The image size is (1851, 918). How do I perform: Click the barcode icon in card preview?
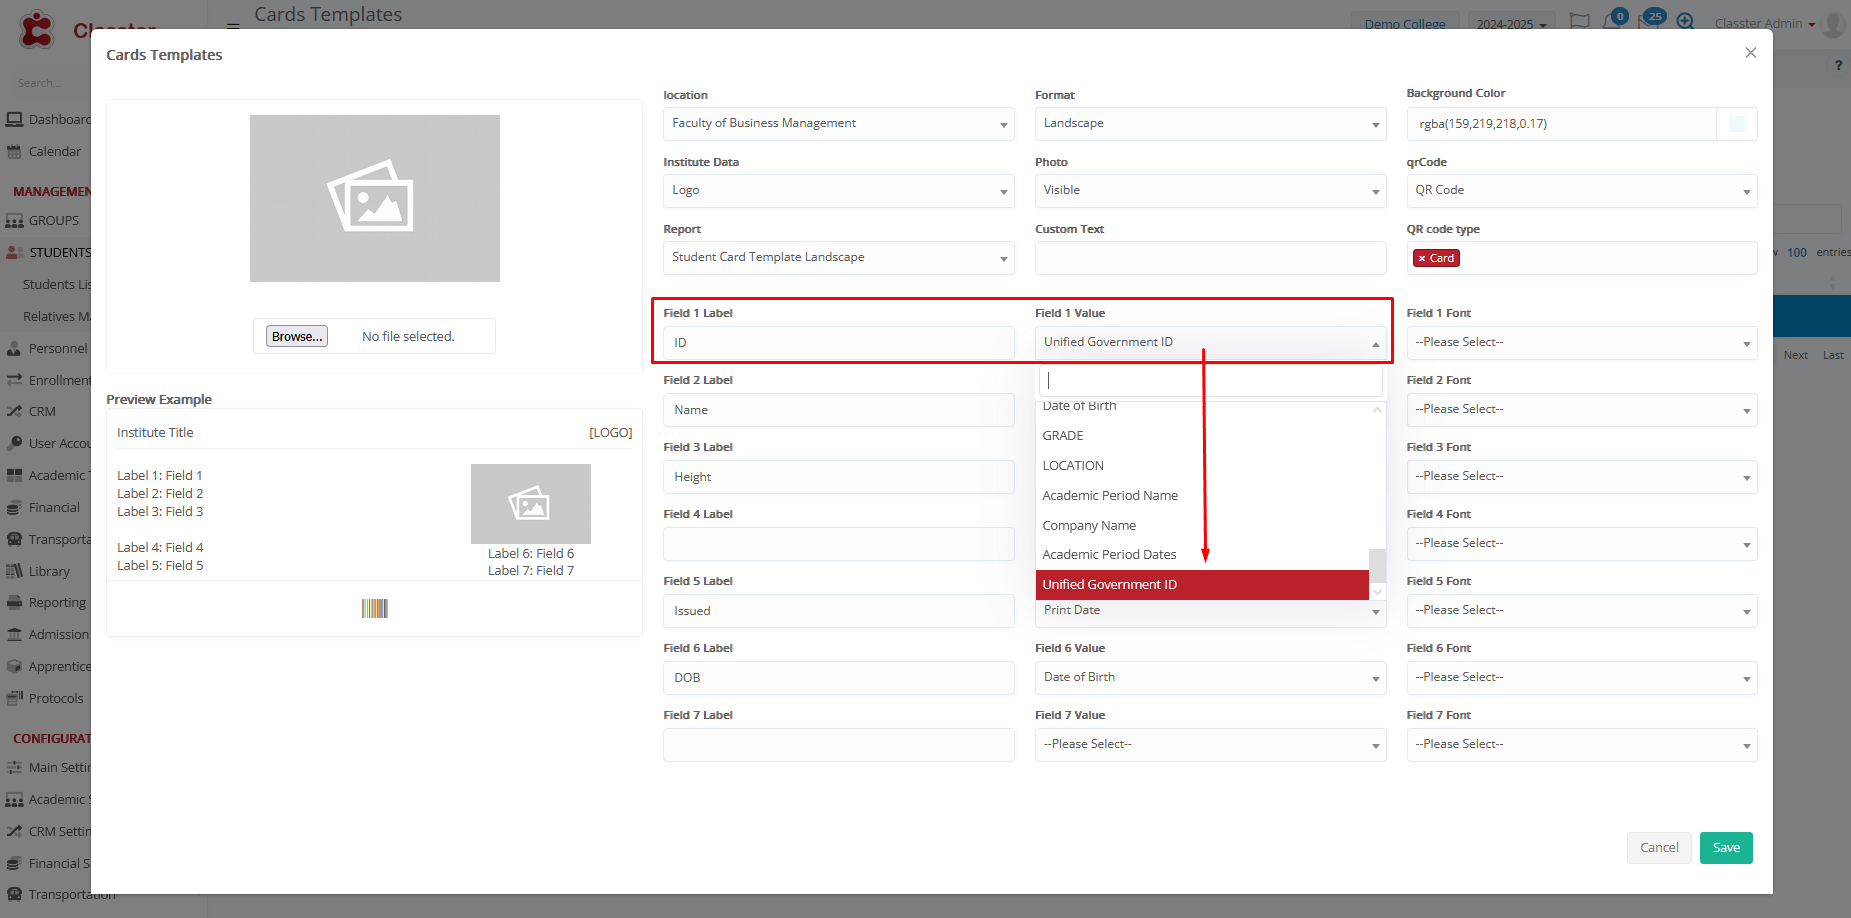tap(374, 608)
